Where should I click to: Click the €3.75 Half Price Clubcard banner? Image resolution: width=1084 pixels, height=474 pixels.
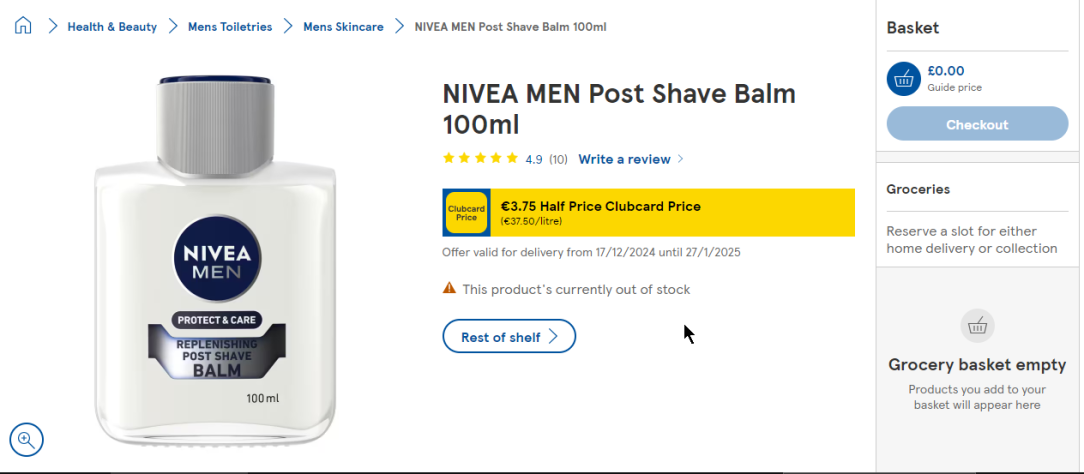pyautogui.click(x=670, y=212)
